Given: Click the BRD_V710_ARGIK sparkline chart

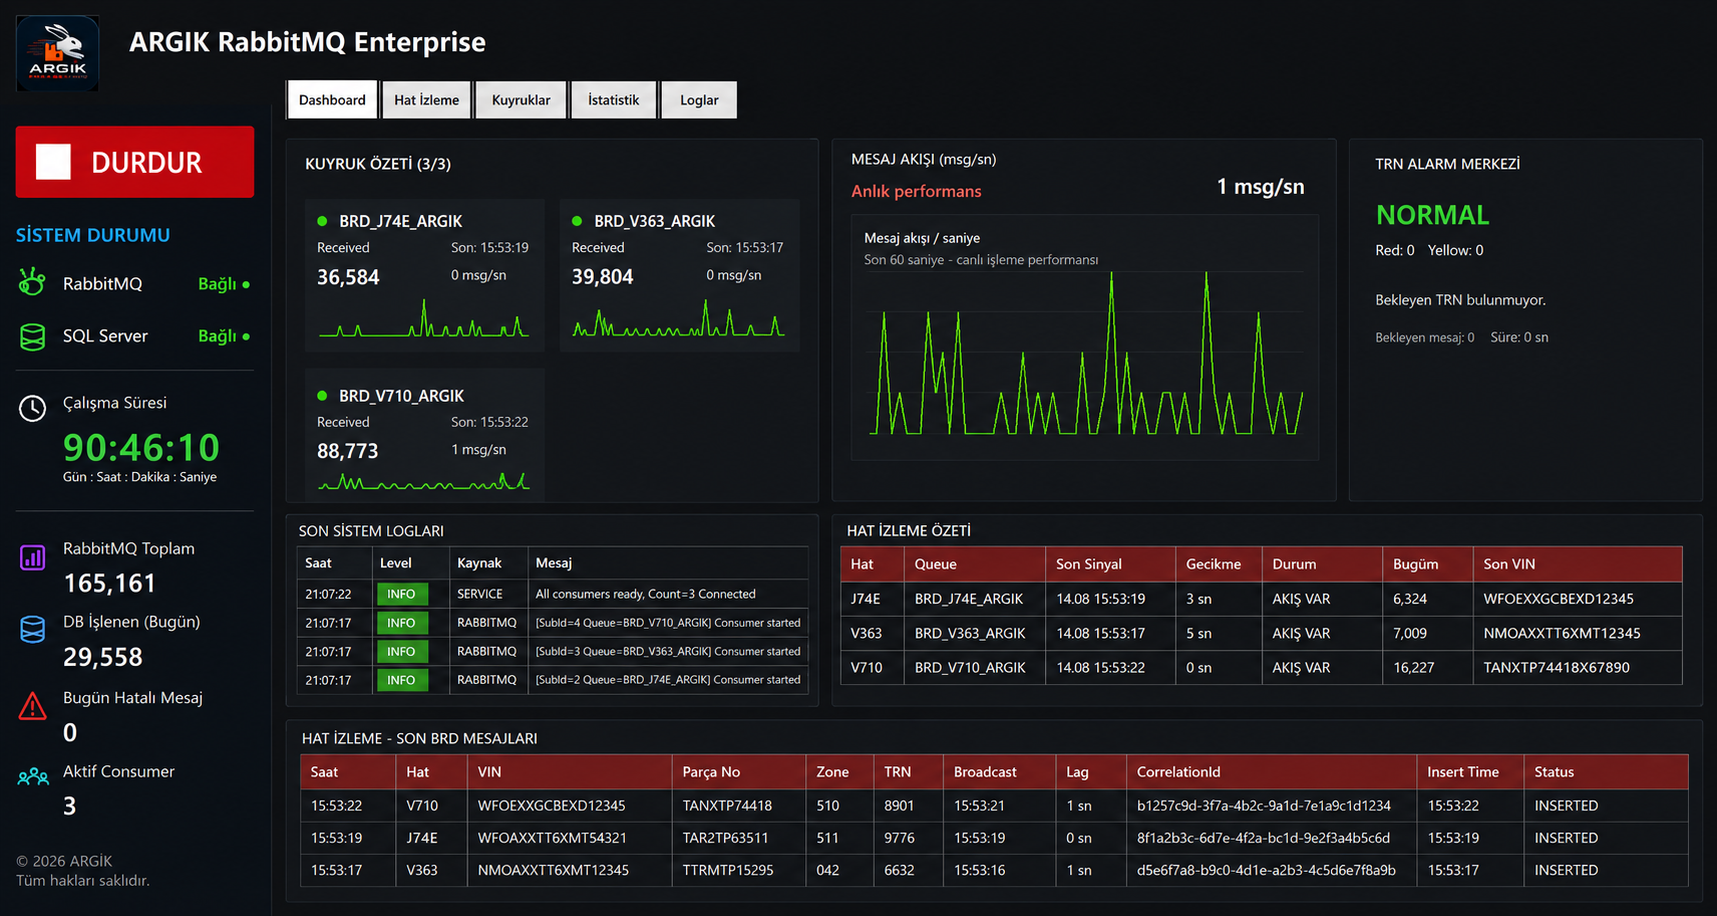Looking at the screenshot, I should coord(423,481).
